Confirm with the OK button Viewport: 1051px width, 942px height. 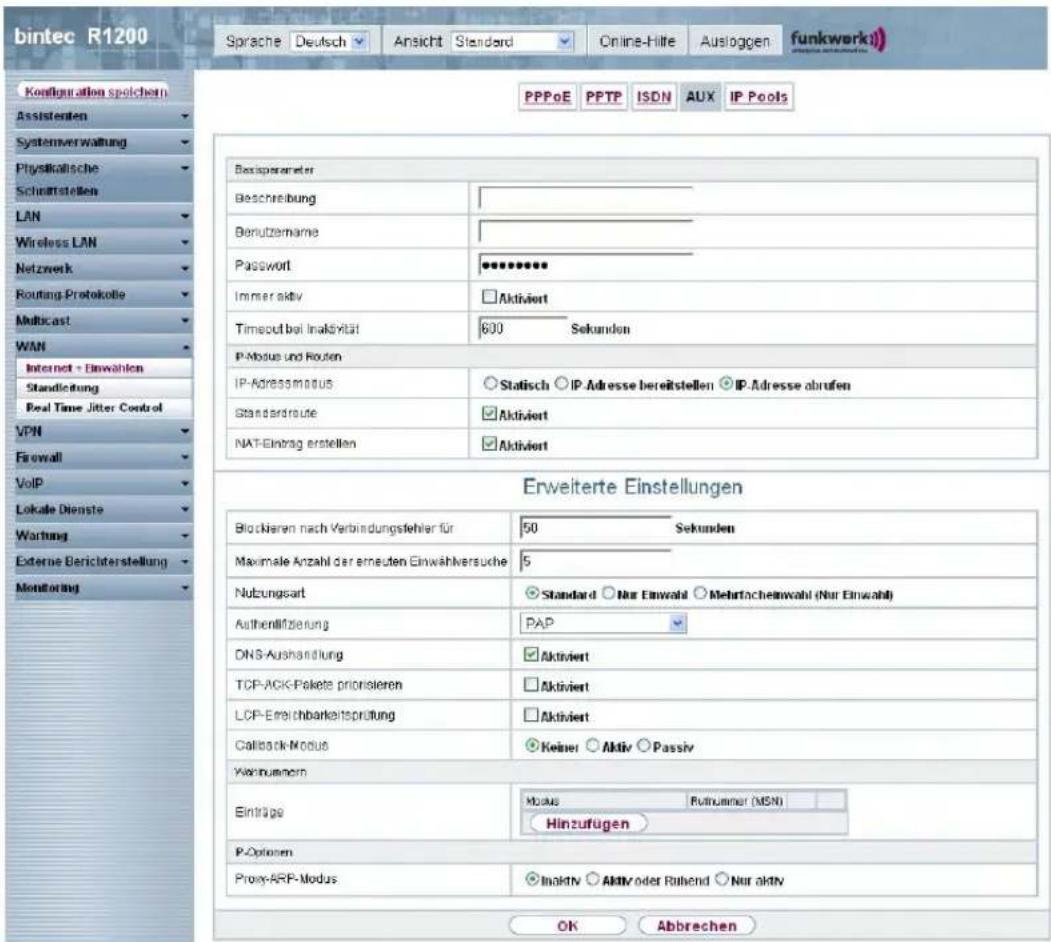(567, 926)
